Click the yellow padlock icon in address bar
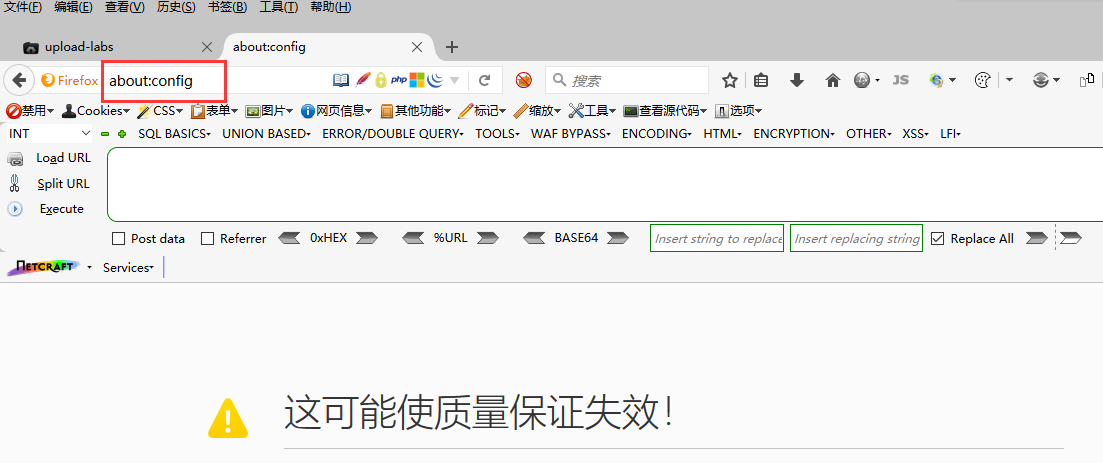The image size is (1103, 463). click(381, 80)
